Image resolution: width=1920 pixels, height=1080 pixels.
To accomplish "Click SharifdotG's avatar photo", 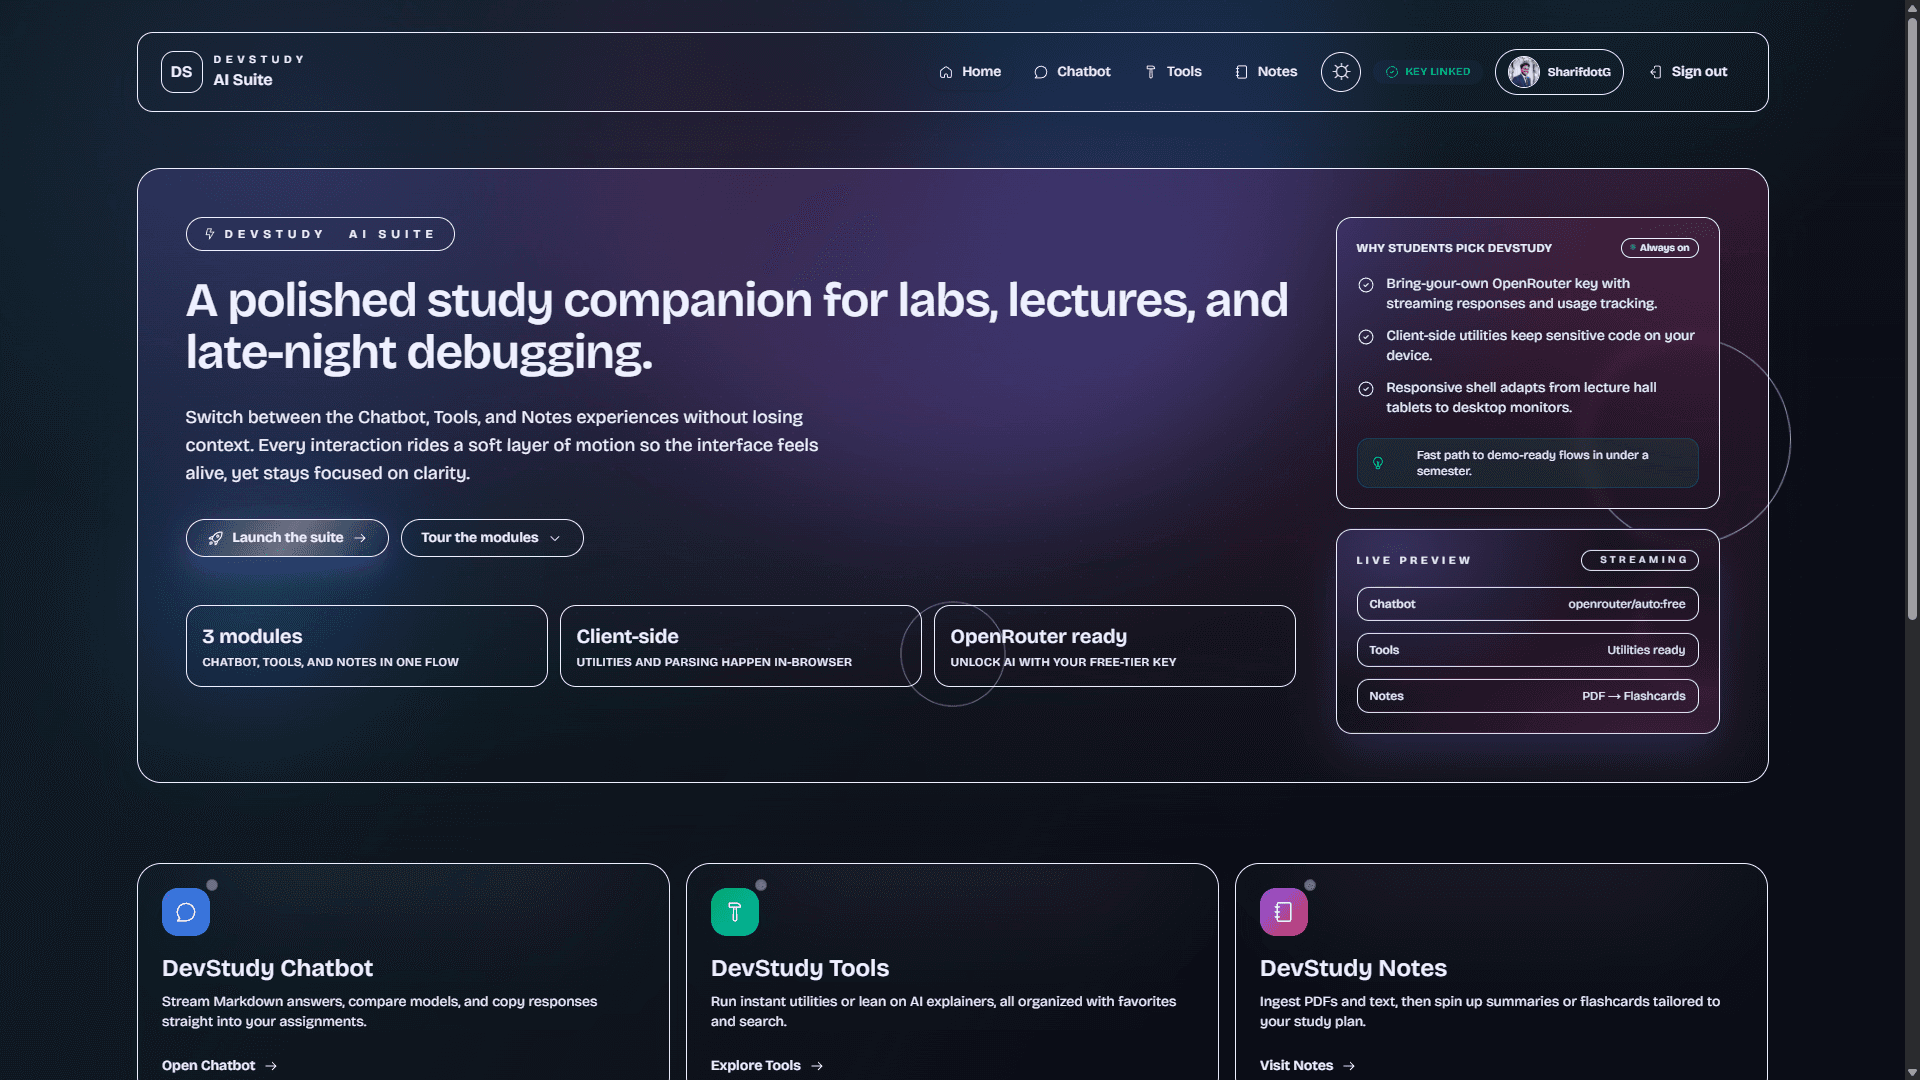I will pos(1524,71).
